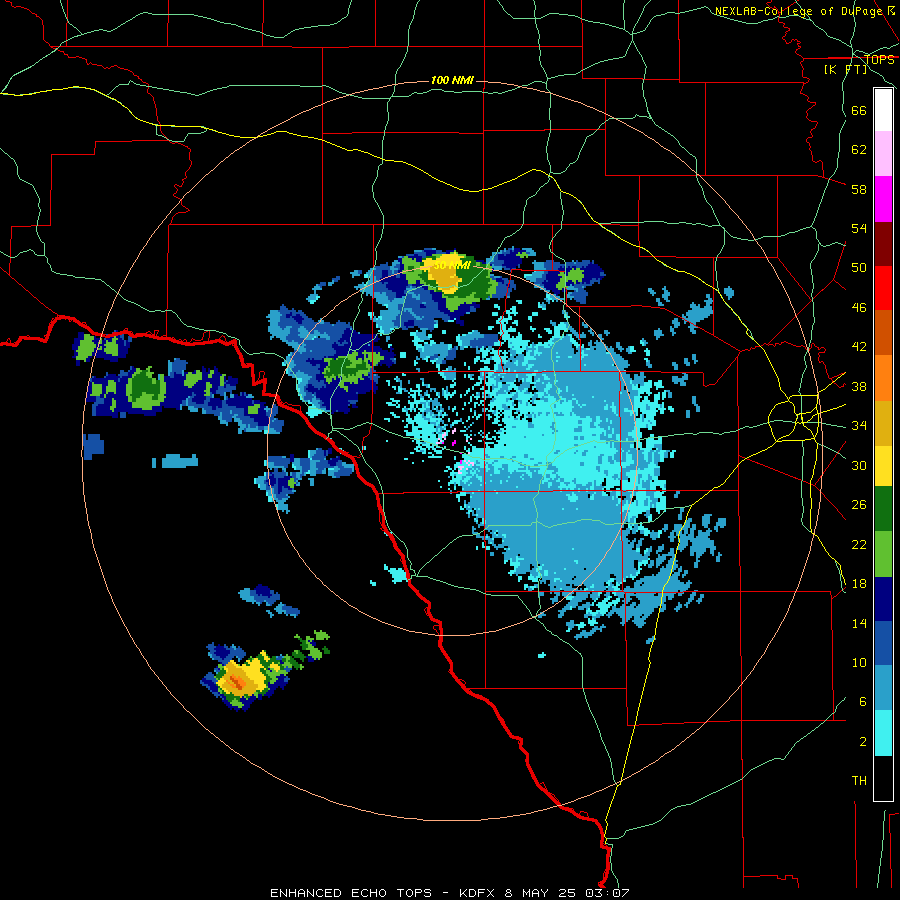
Task: Click the "46" legend value
Action: 859,307
